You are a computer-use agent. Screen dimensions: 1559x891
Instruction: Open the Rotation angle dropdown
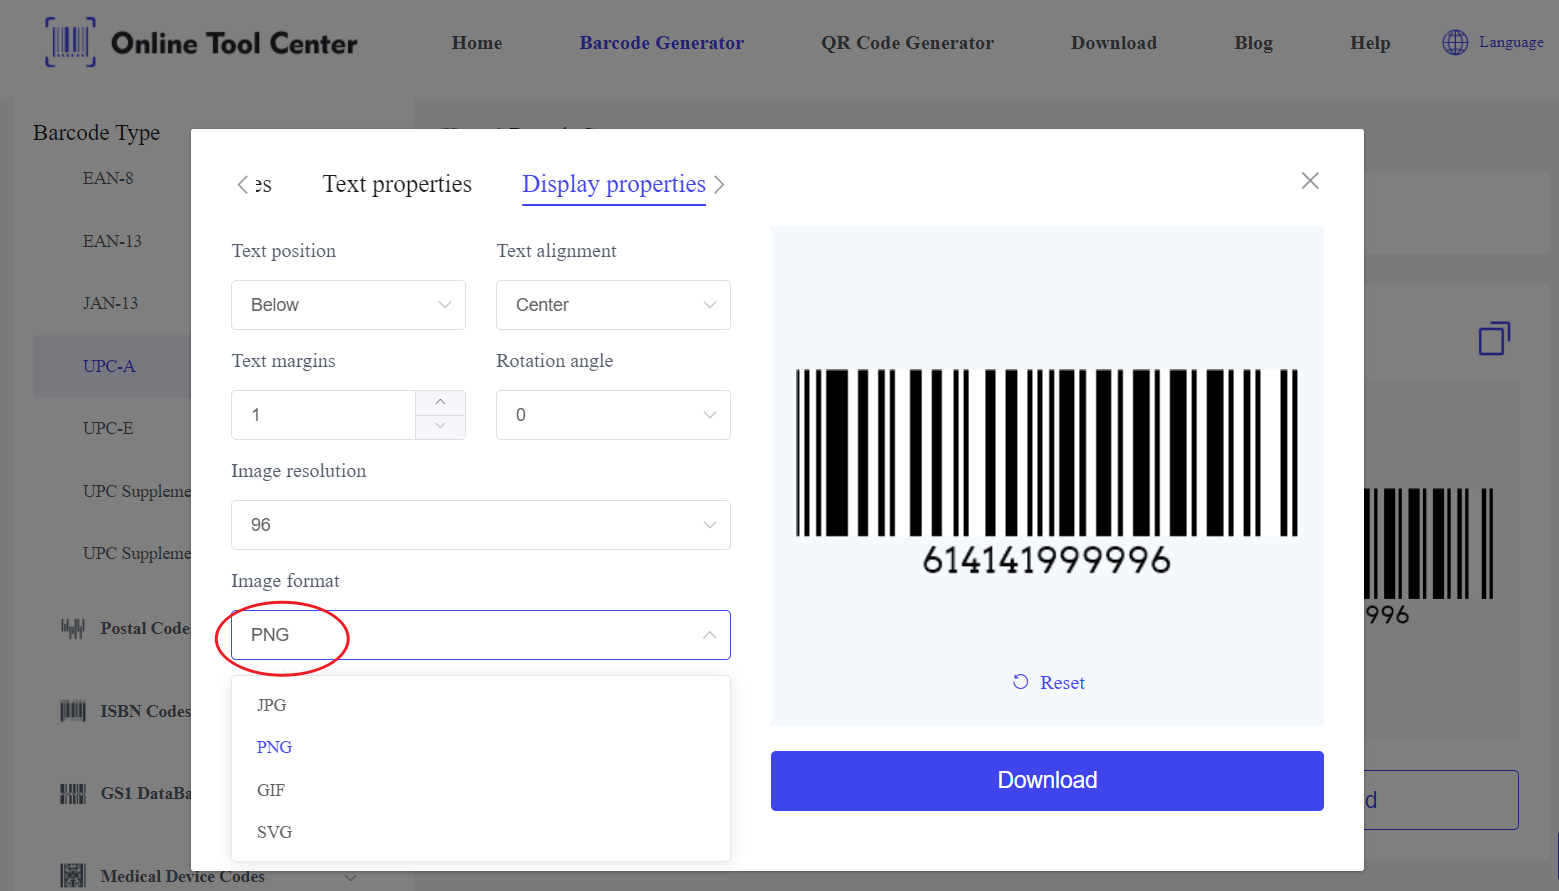[613, 415]
